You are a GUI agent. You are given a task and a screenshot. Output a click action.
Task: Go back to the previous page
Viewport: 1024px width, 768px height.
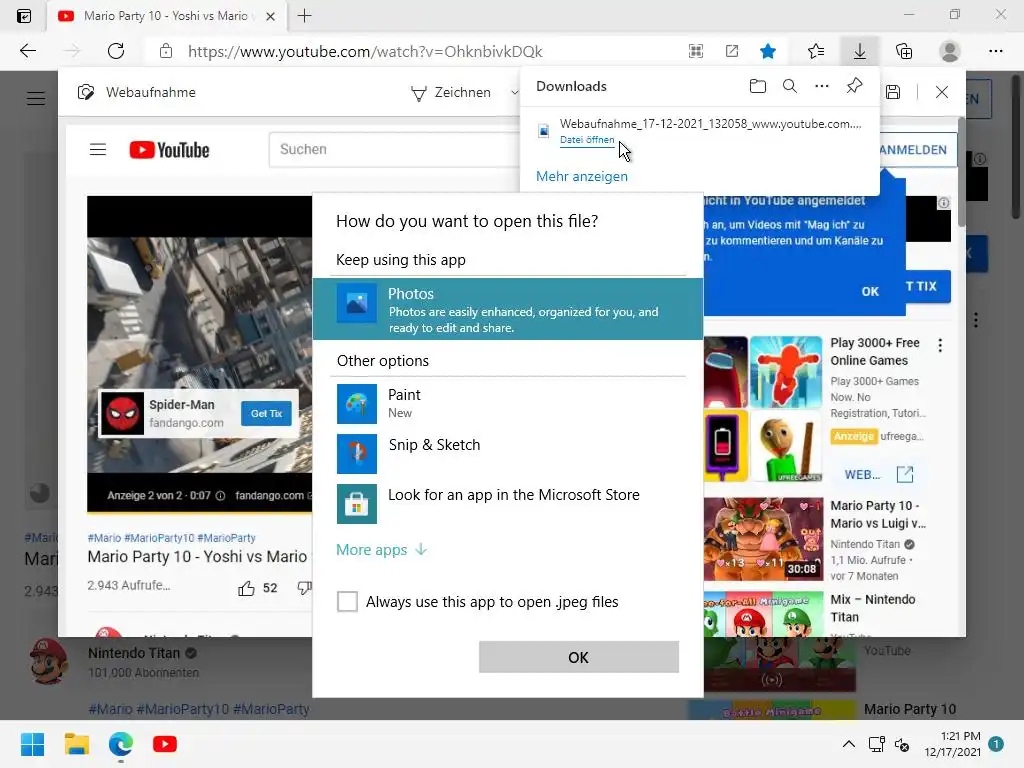point(28,51)
